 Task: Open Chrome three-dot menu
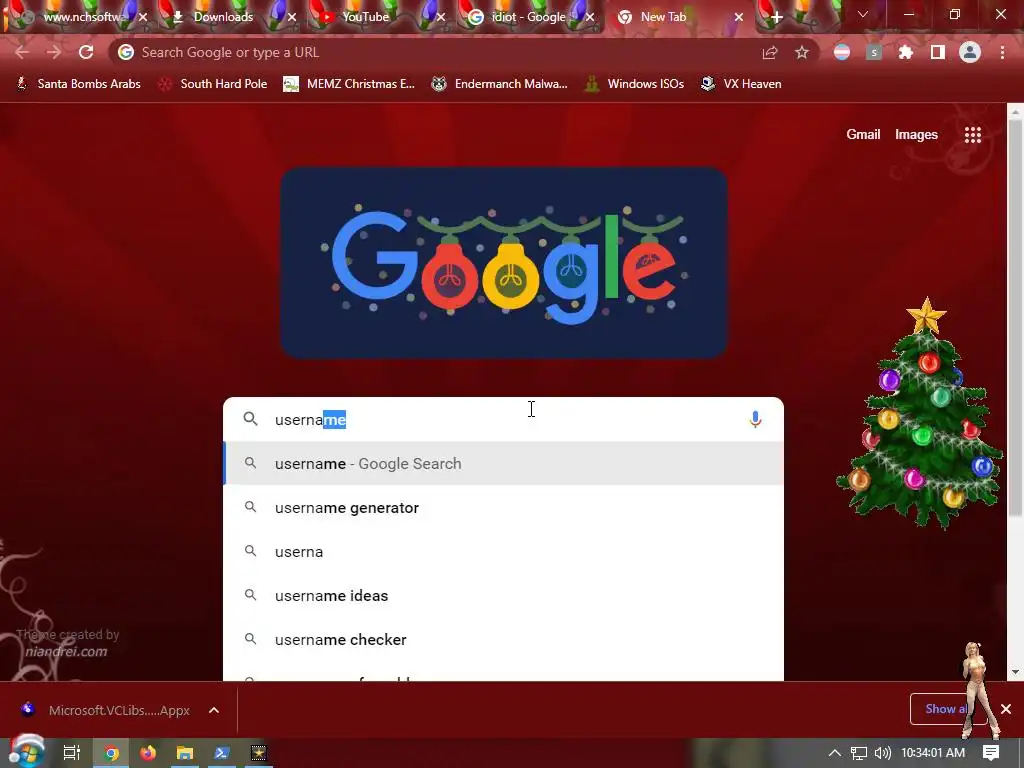1002,52
